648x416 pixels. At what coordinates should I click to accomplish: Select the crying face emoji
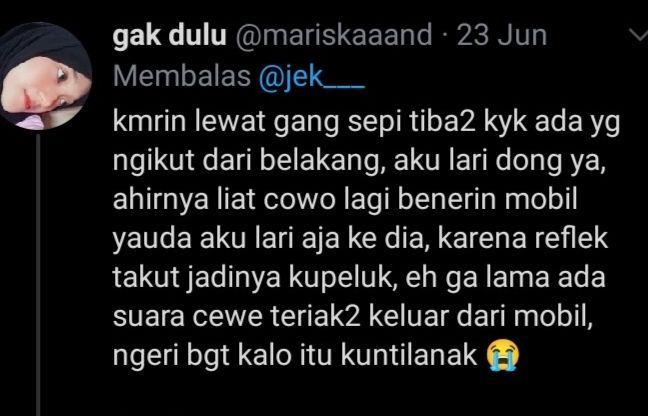(503, 355)
